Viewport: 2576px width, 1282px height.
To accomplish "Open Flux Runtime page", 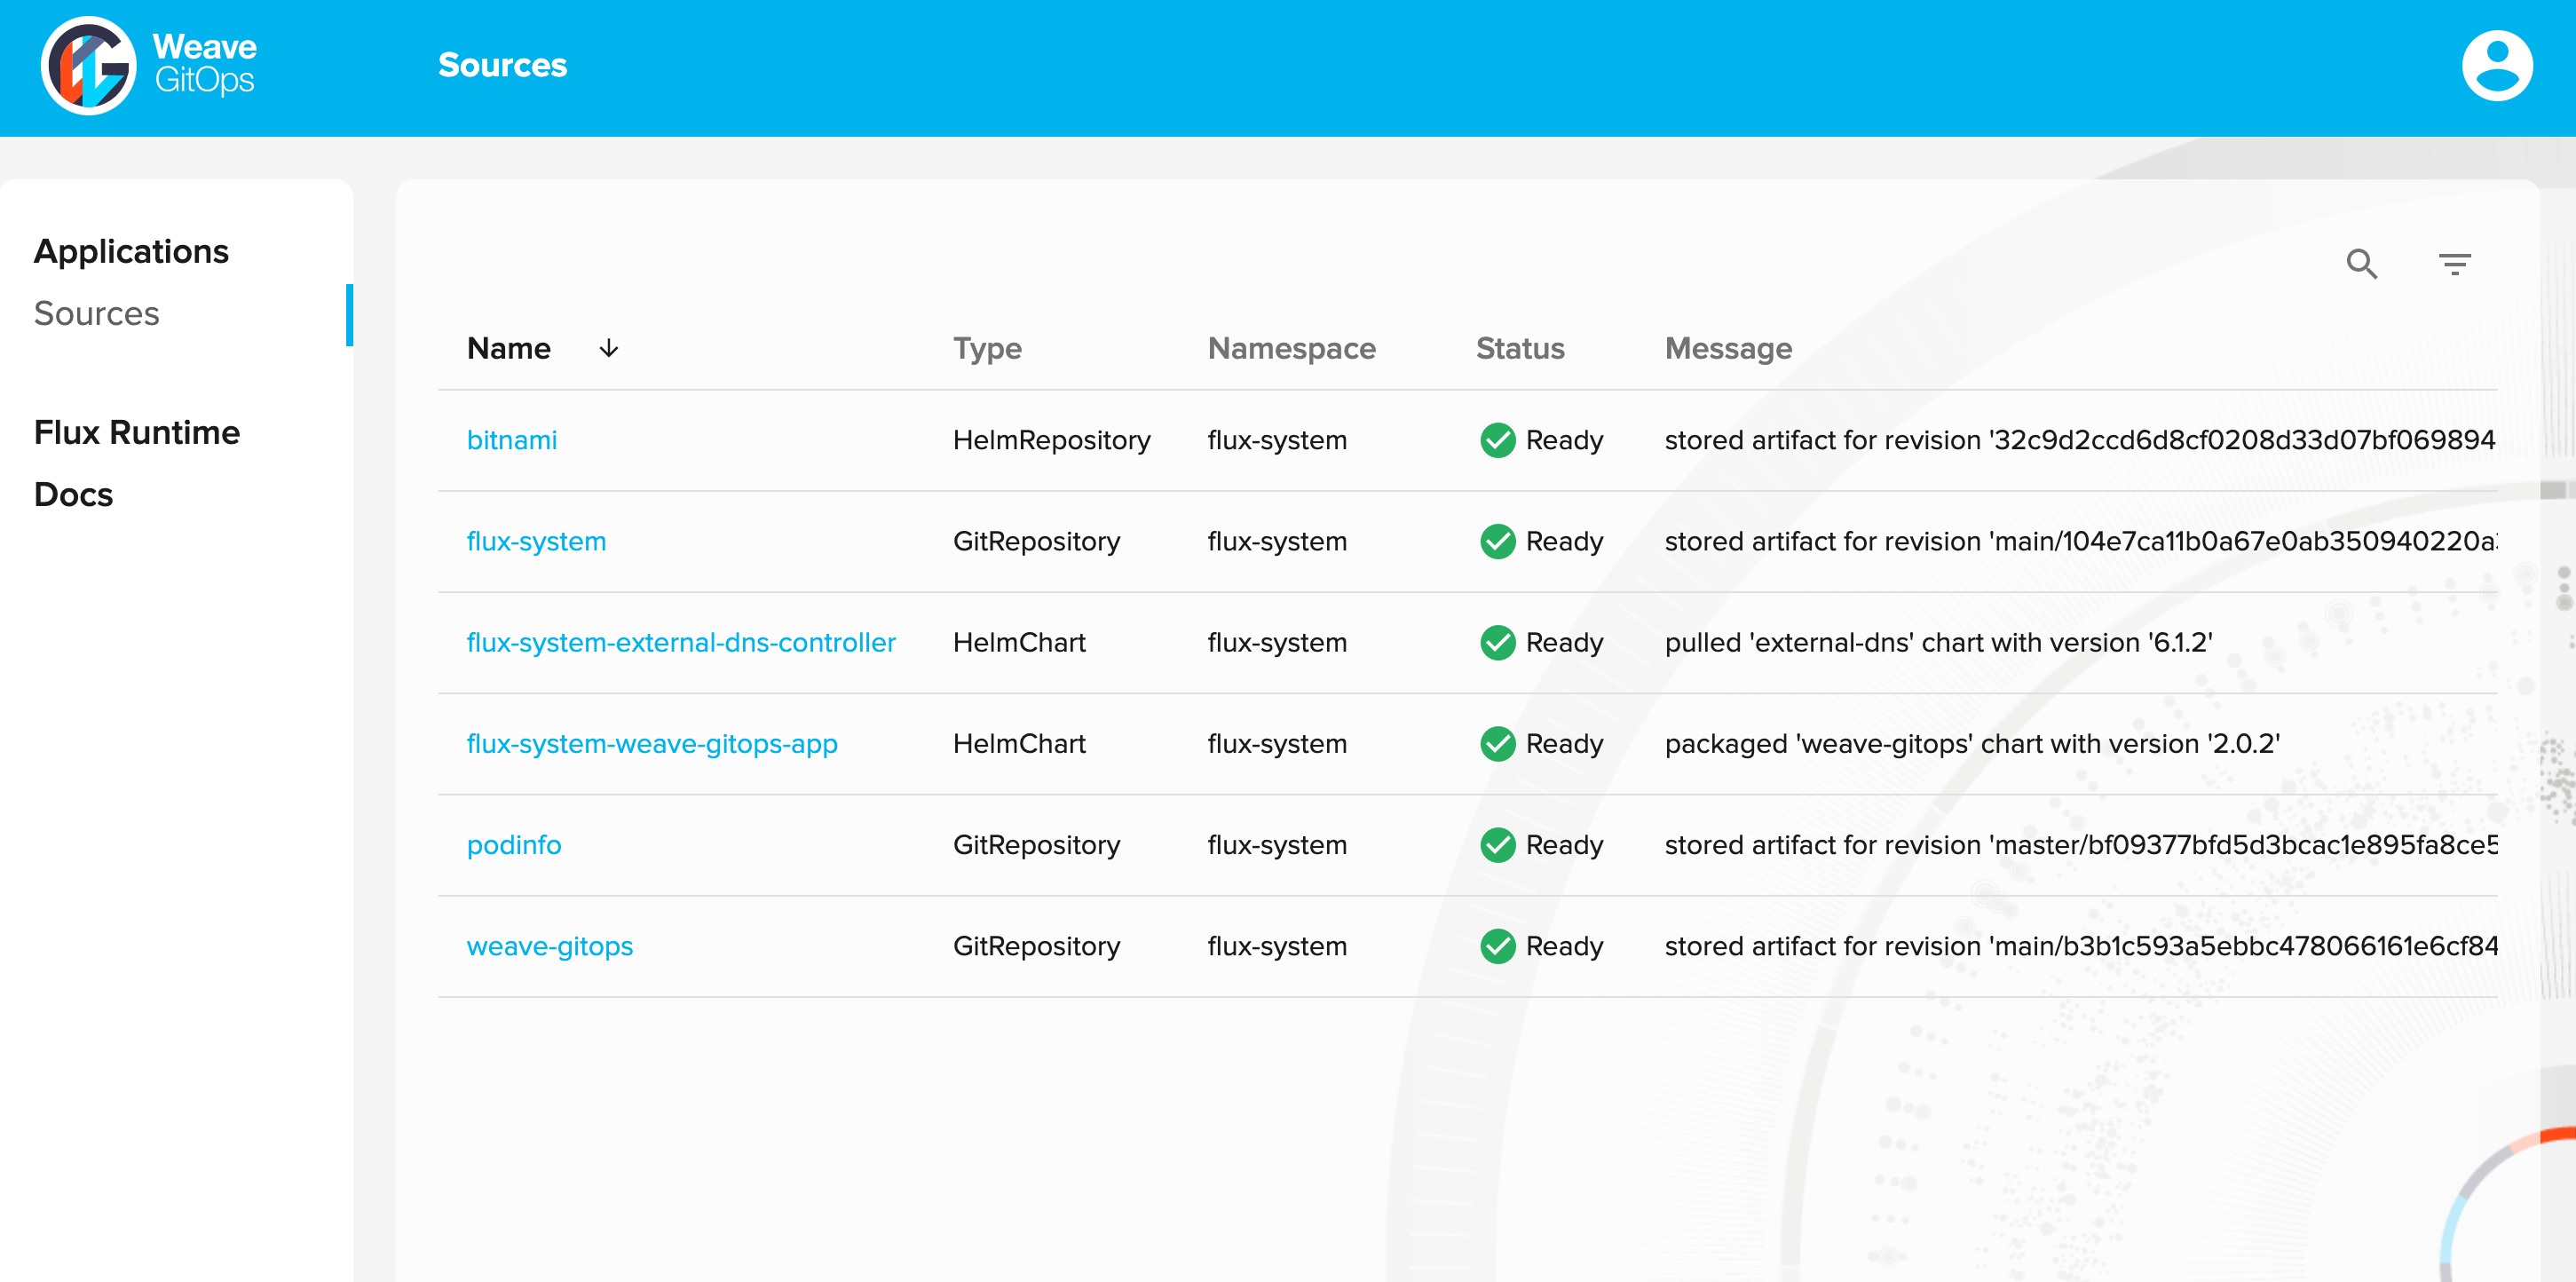I will (137, 432).
